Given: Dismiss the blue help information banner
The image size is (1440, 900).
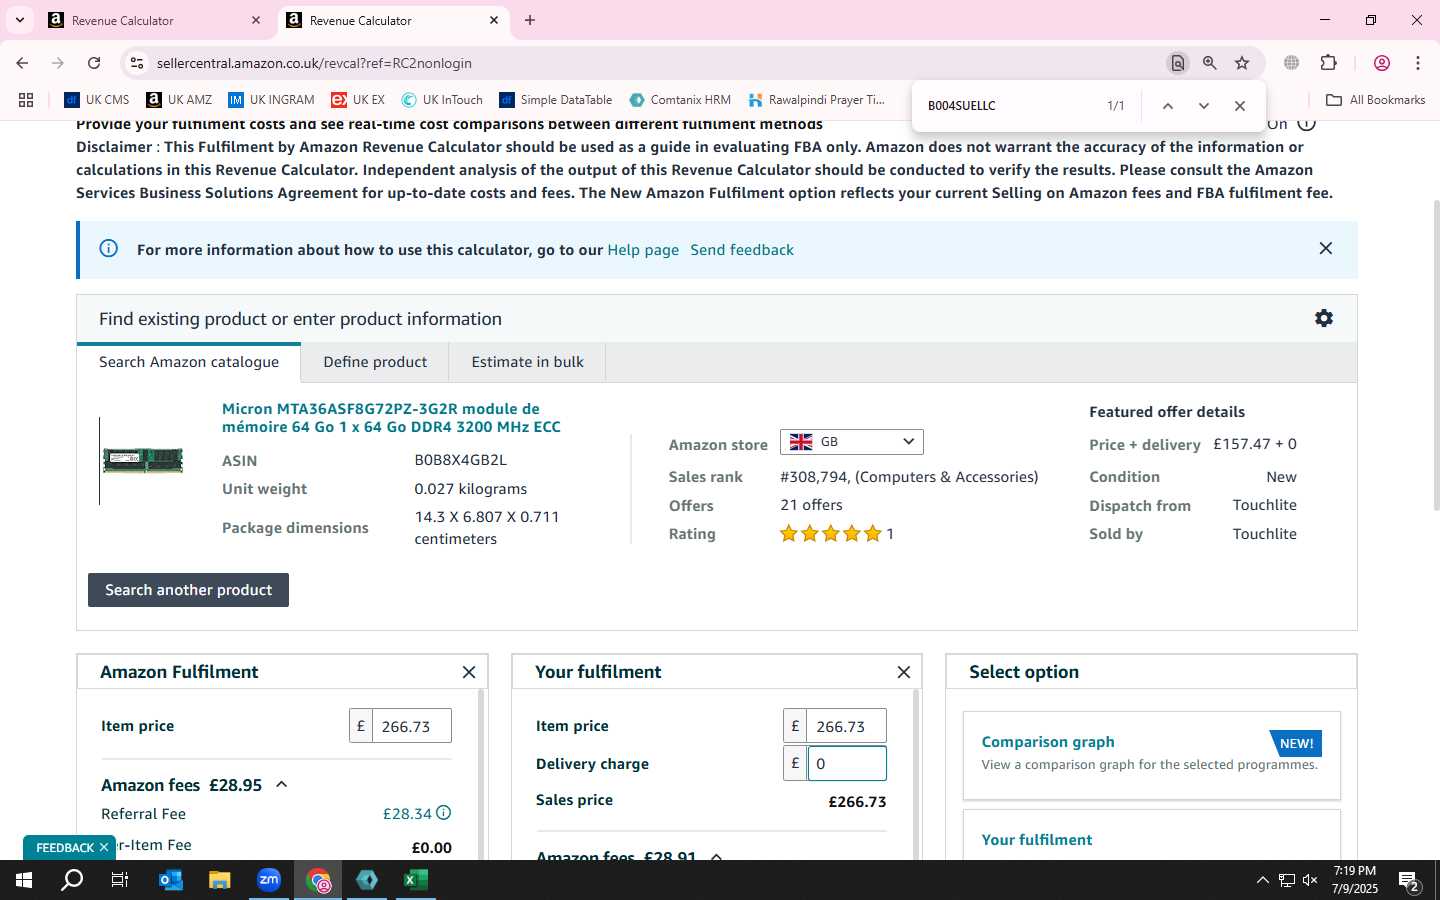Looking at the screenshot, I should coord(1325,248).
